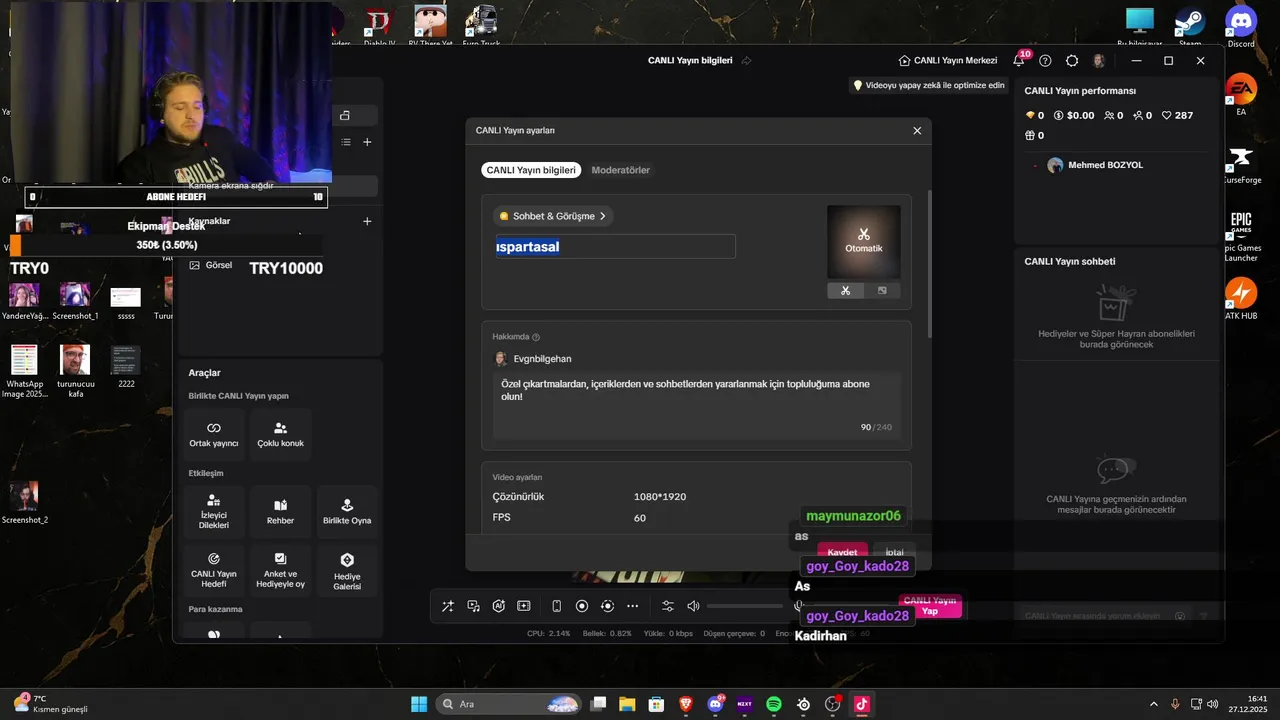Viewport: 1280px width, 720px height.
Task: Open İzleyici Dilekleri tool
Action: [213, 512]
